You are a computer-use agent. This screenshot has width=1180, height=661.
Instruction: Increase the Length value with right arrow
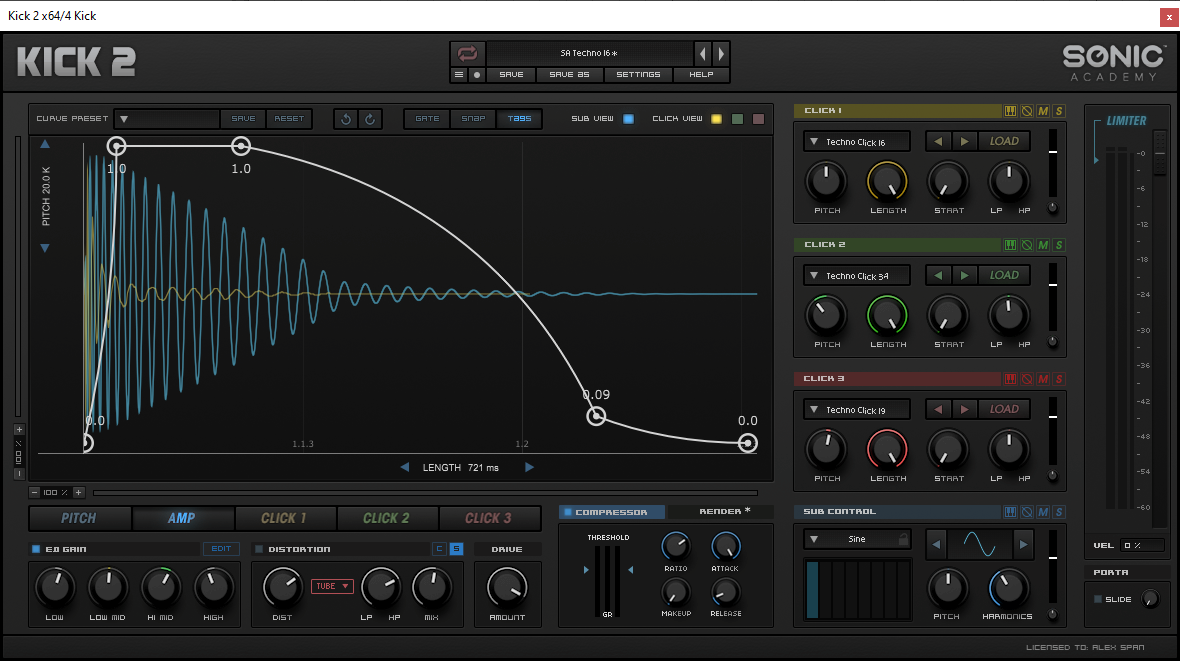[529, 468]
